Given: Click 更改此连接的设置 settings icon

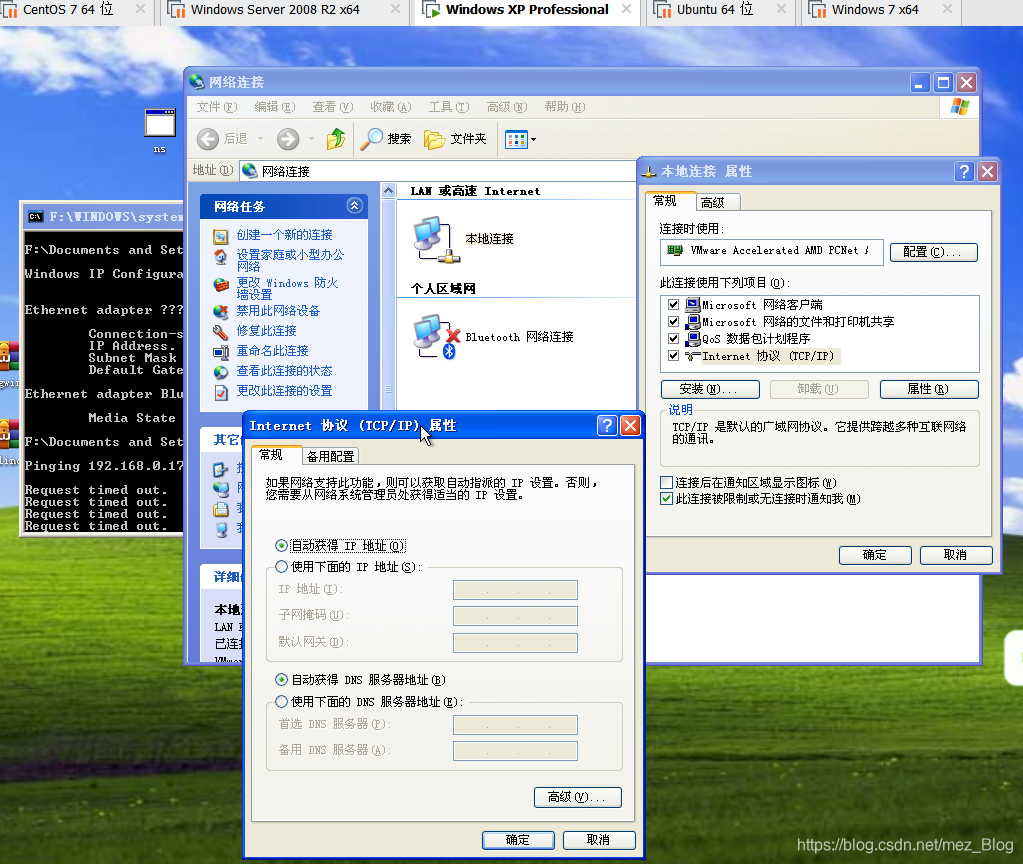Looking at the screenshot, I should 221,392.
